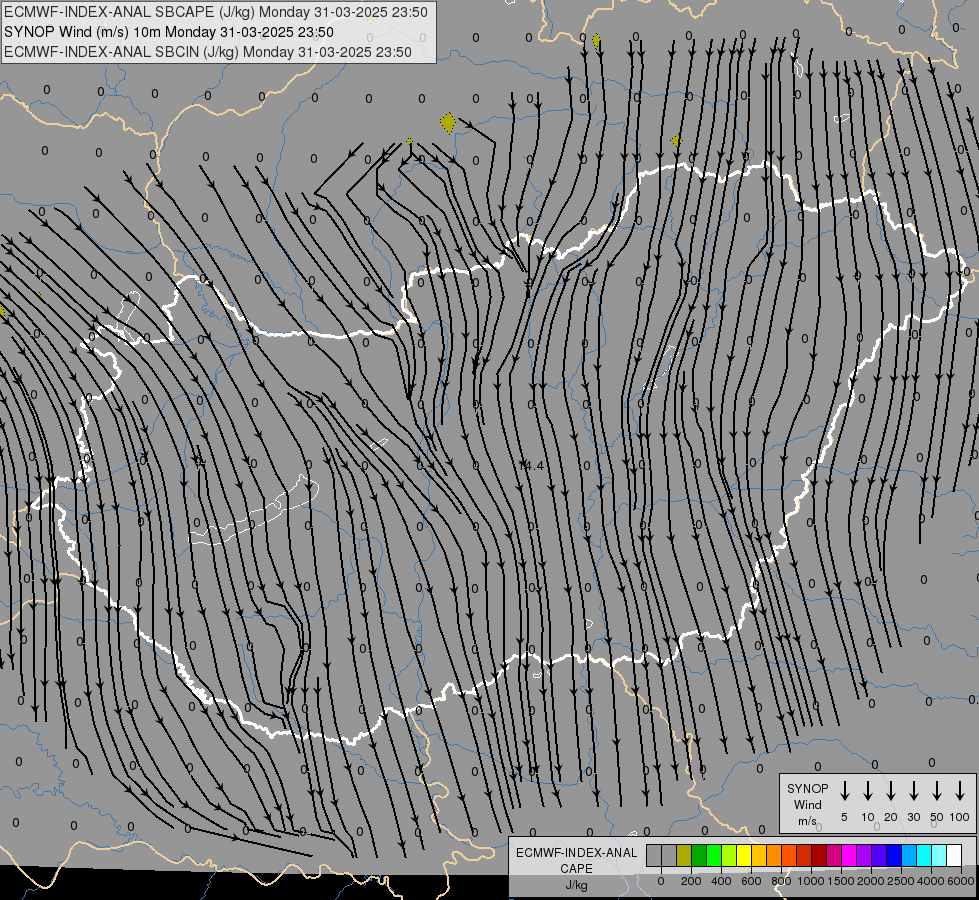Click the wind legend value 30
Screen dimensions: 979x900
(913, 817)
